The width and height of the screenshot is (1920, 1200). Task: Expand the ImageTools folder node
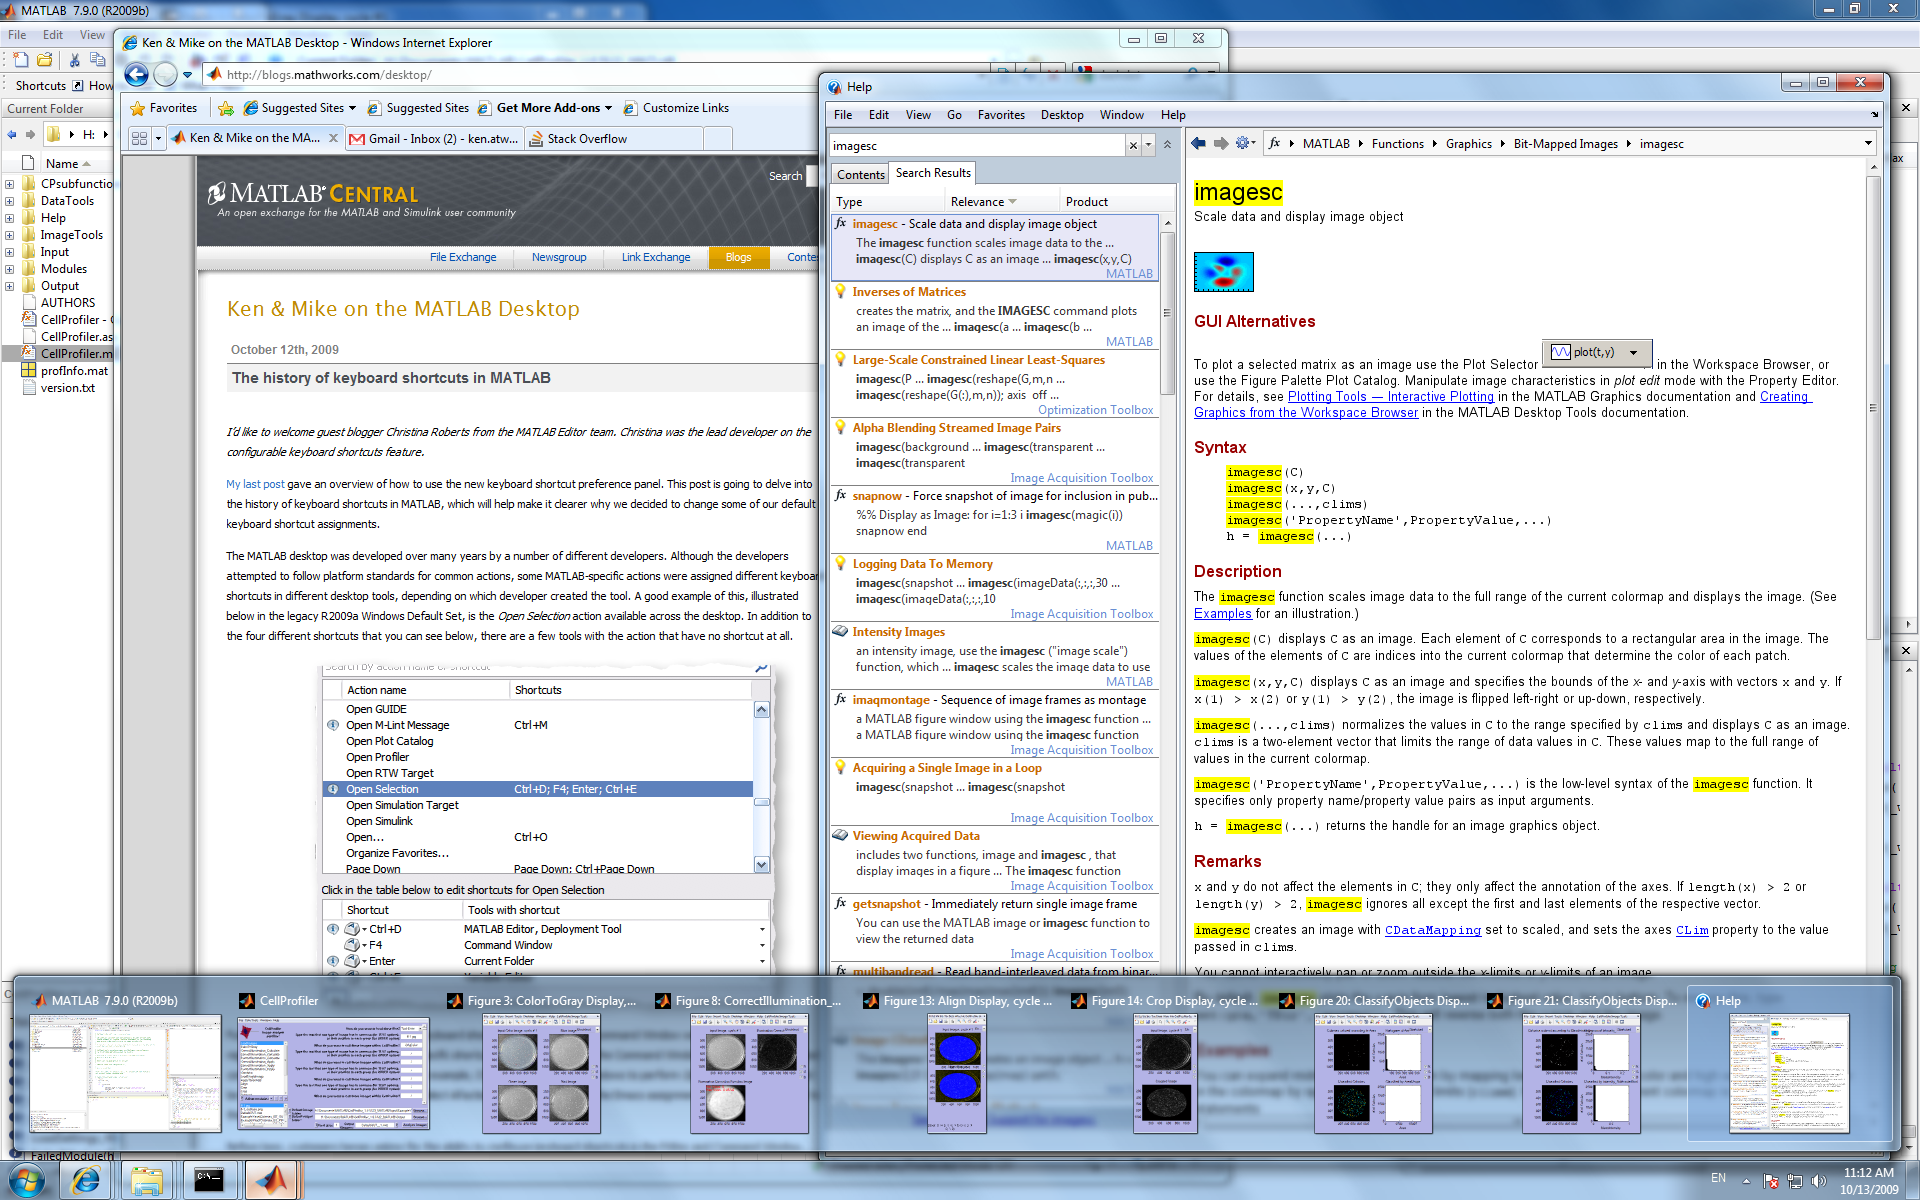pos(9,235)
